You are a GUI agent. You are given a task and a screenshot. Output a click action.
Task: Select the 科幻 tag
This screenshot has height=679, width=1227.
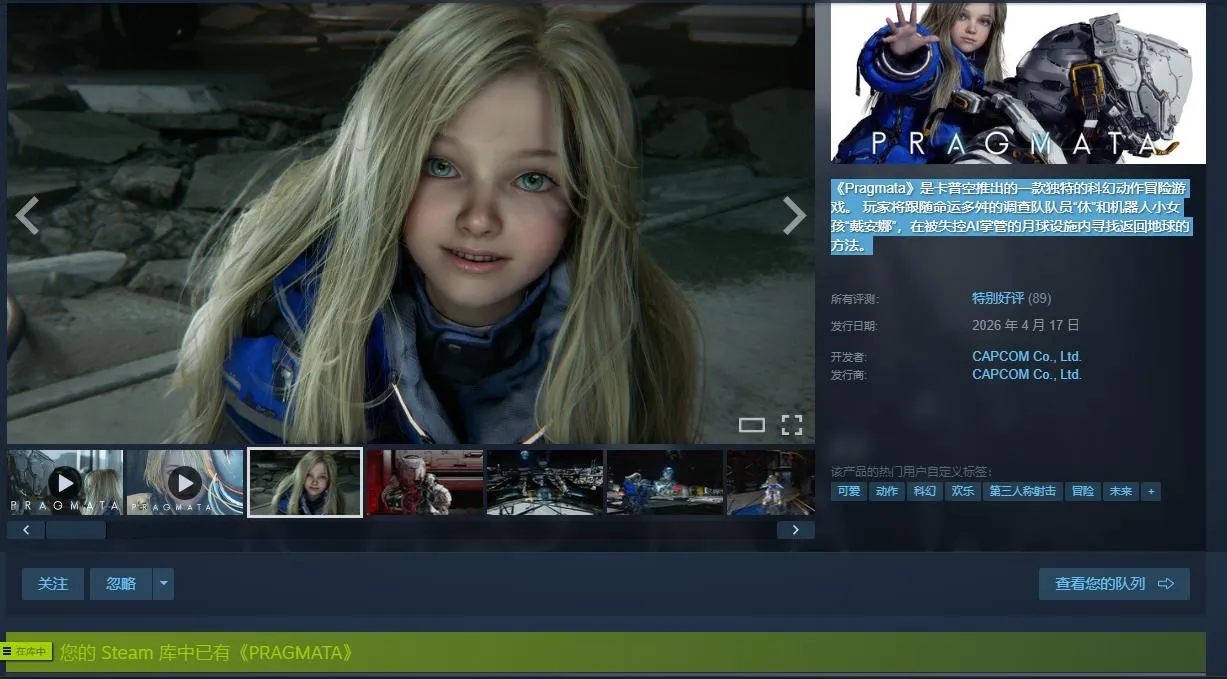(924, 491)
